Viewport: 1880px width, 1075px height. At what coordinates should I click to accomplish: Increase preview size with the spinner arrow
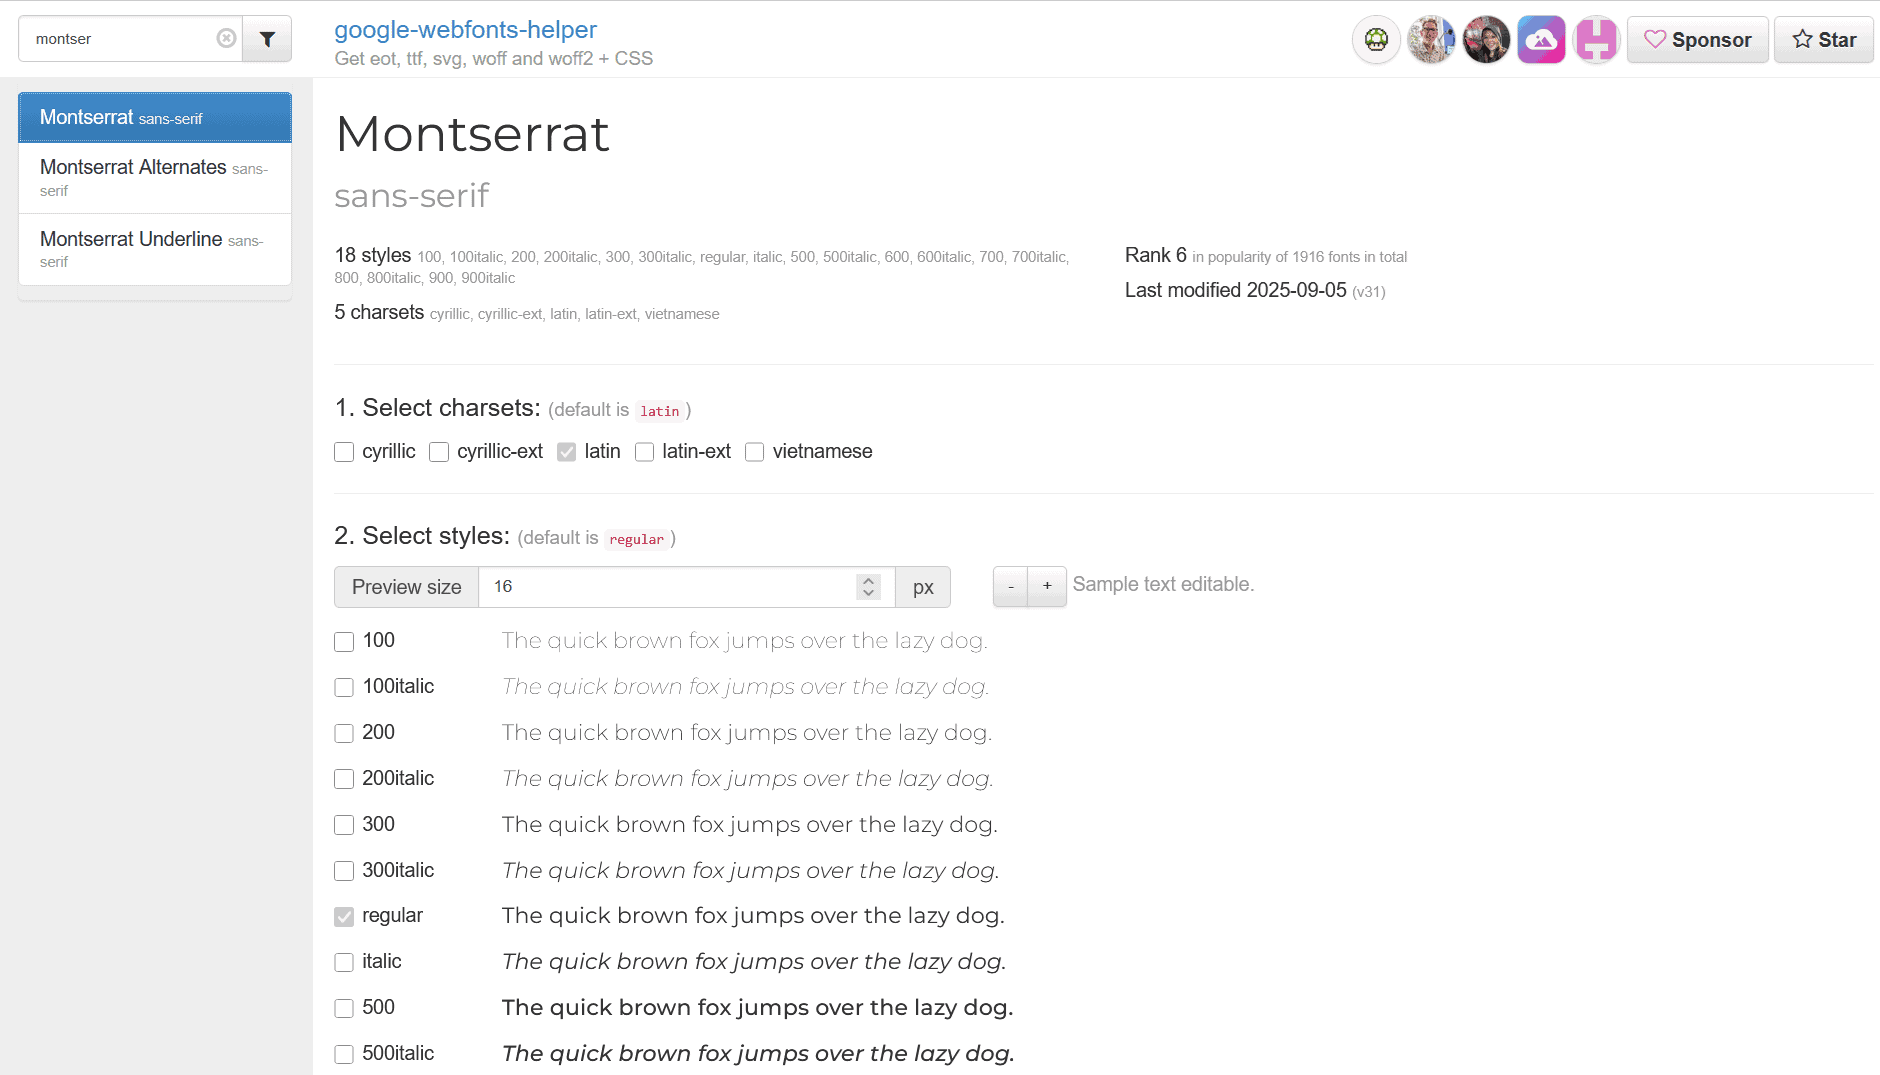[868, 580]
